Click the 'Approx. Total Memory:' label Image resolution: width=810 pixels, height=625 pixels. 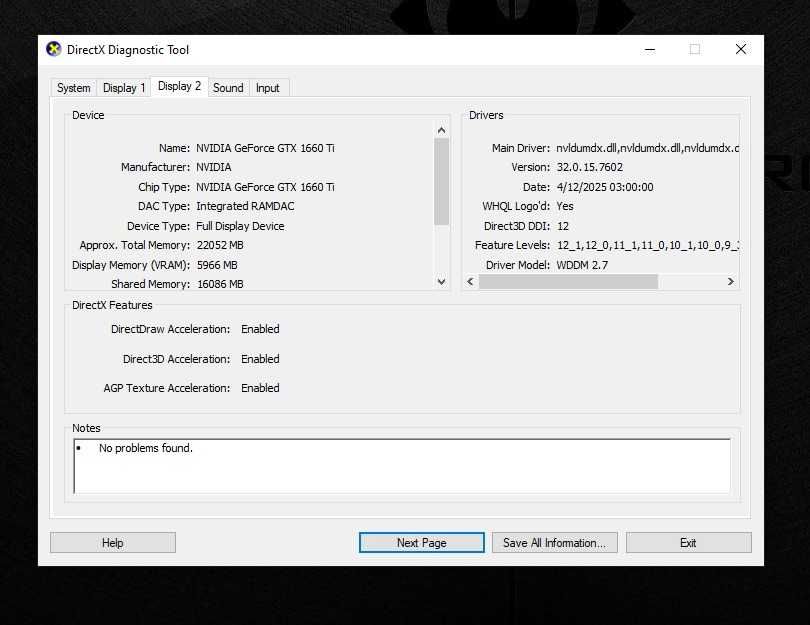click(x=134, y=245)
